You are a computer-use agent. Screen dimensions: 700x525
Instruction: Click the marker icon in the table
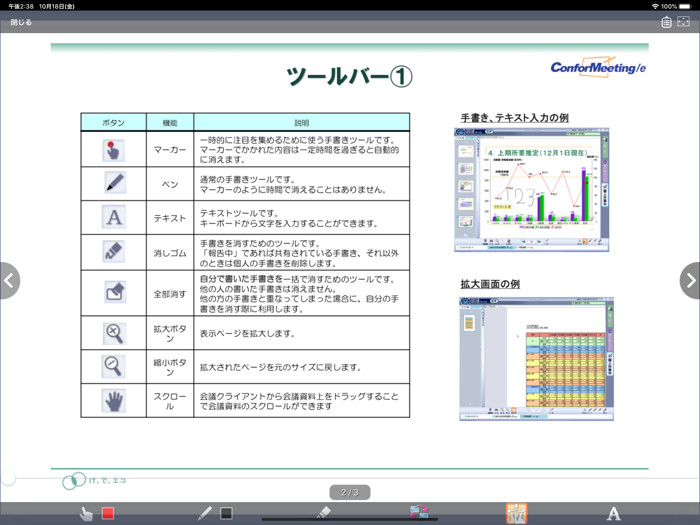[113, 150]
